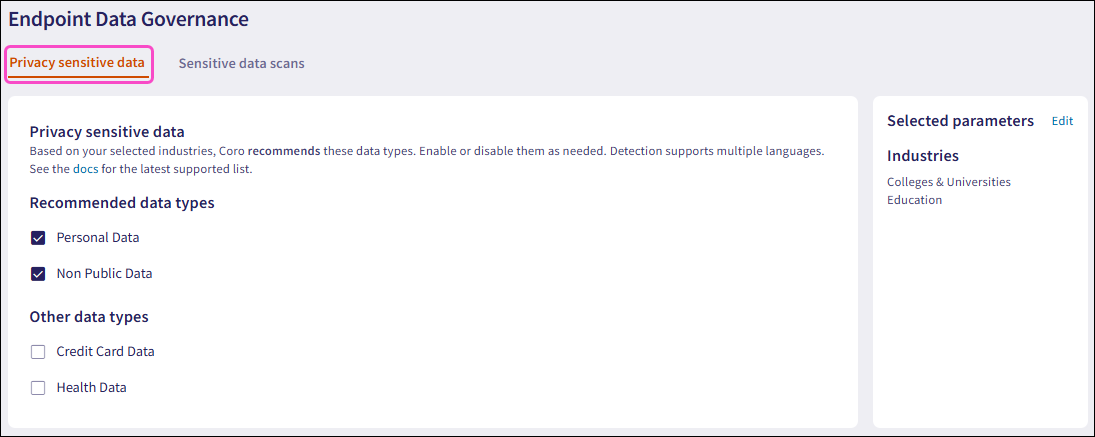Open the docs link for supported languages
The width and height of the screenshot is (1095, 437).
coord(86,169)
